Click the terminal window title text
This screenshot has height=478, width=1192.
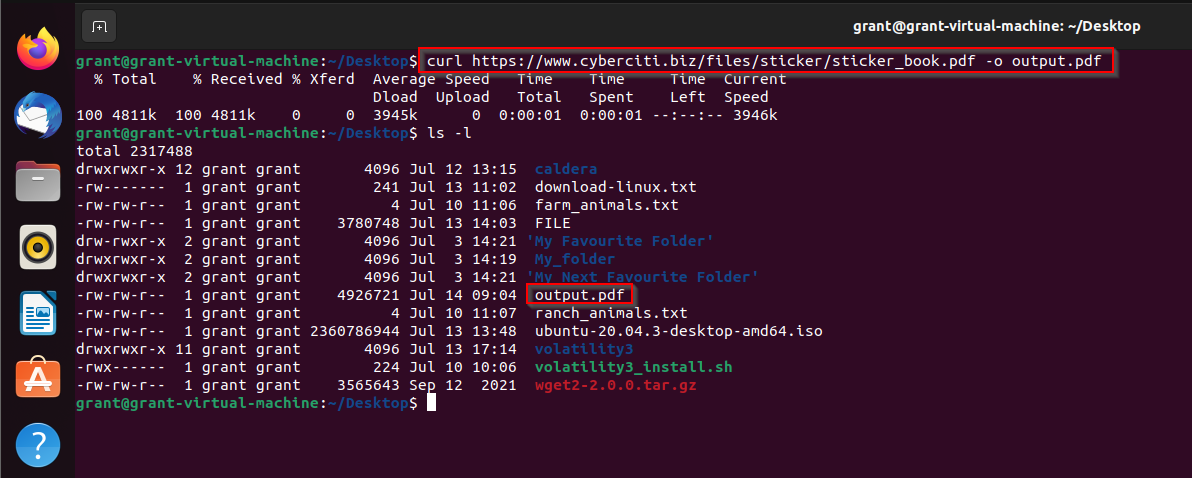997,27
